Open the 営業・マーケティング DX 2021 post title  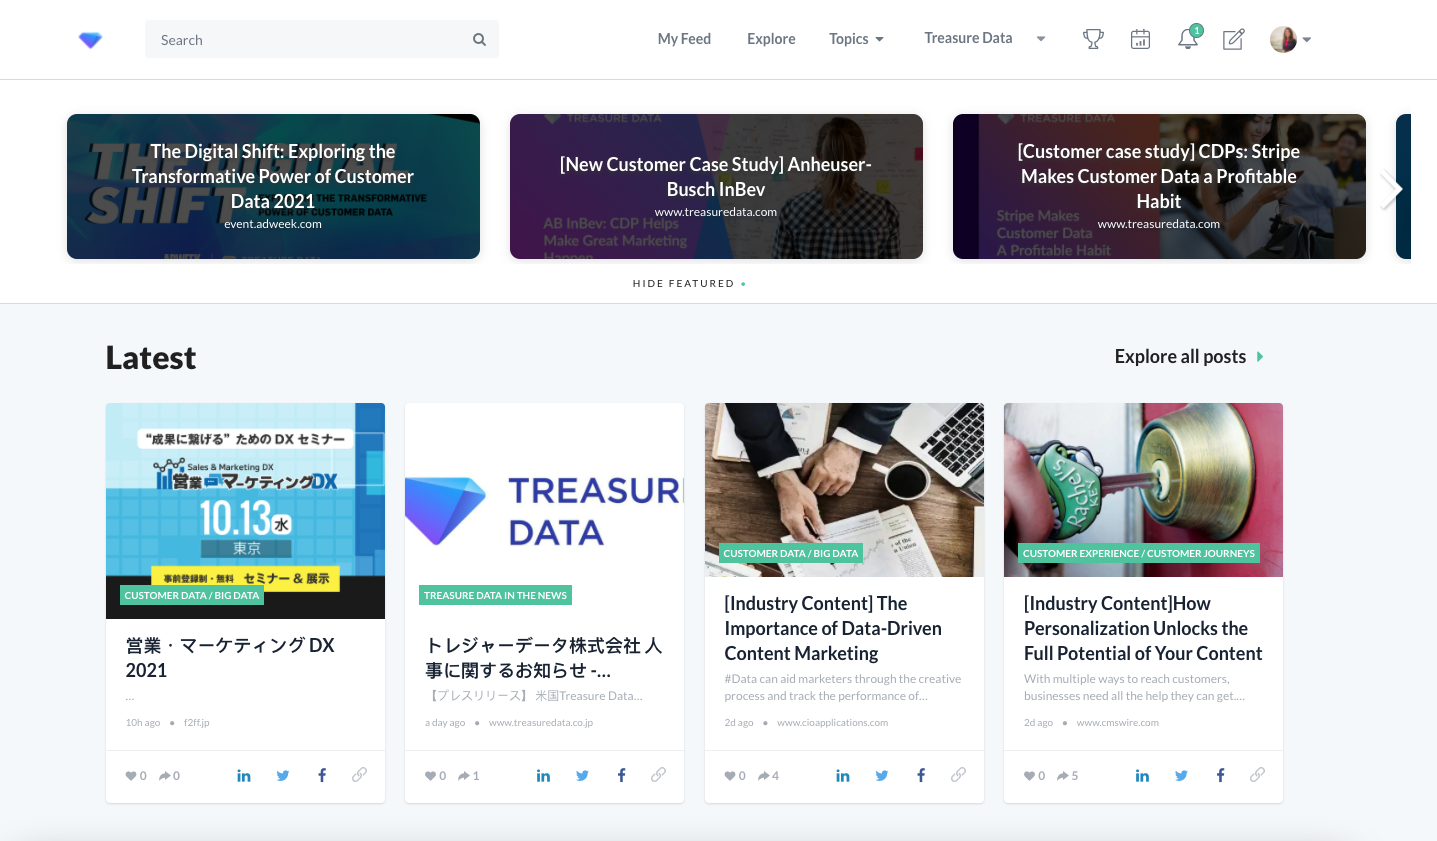tap(230, 658)
